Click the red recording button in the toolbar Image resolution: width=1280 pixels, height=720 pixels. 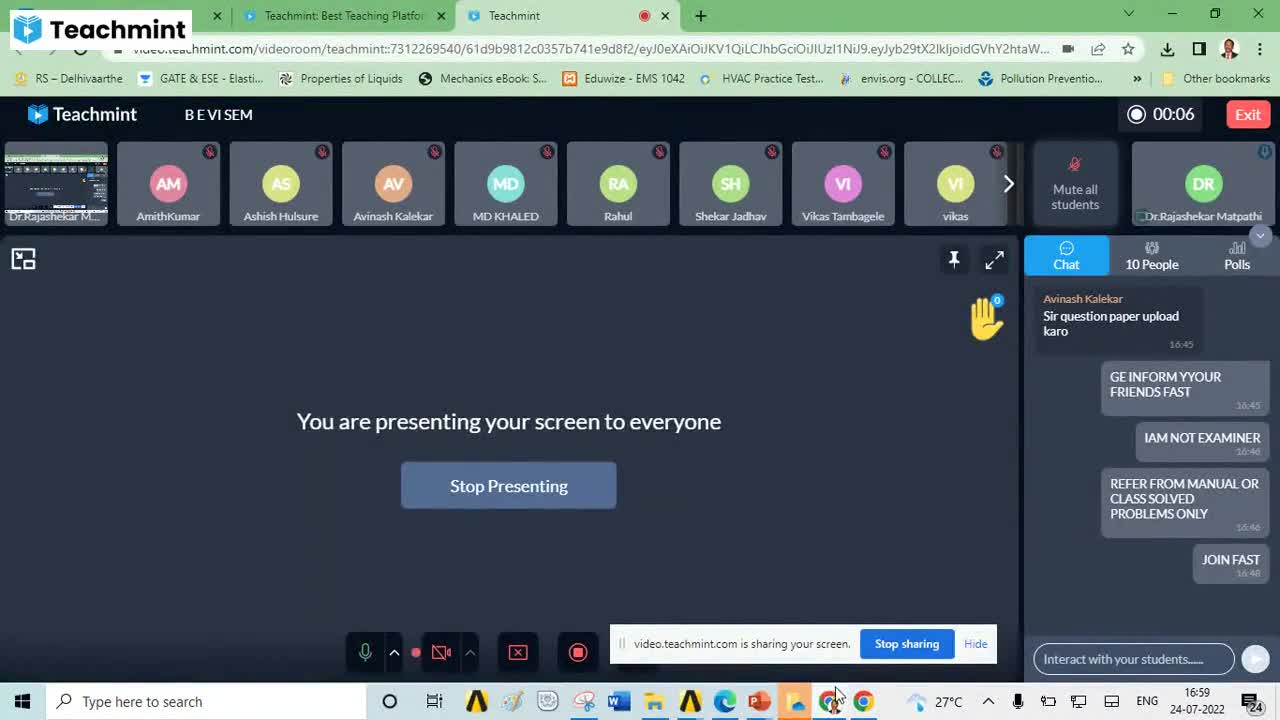(x=578, y=653)
